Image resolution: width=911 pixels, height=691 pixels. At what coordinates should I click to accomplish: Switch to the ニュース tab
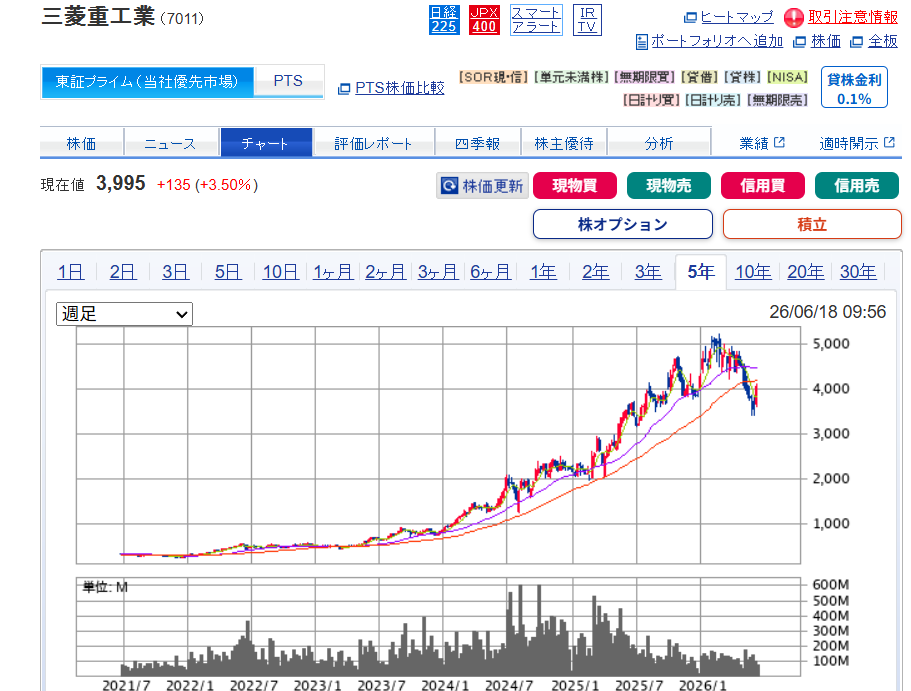[x=171, y=142]
